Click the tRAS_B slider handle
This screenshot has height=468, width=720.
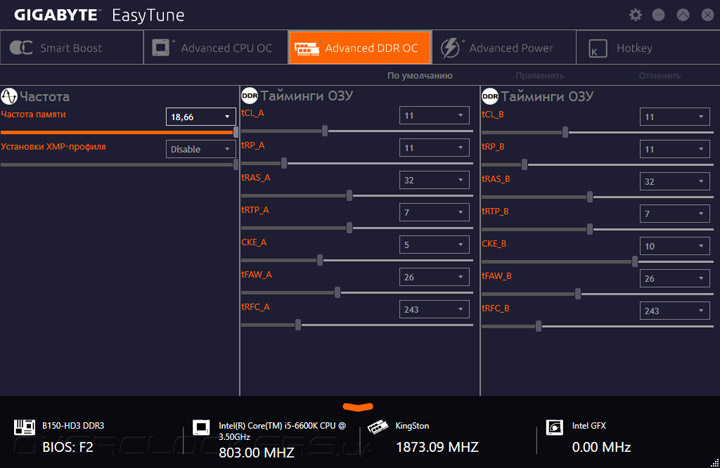[590, 197]
